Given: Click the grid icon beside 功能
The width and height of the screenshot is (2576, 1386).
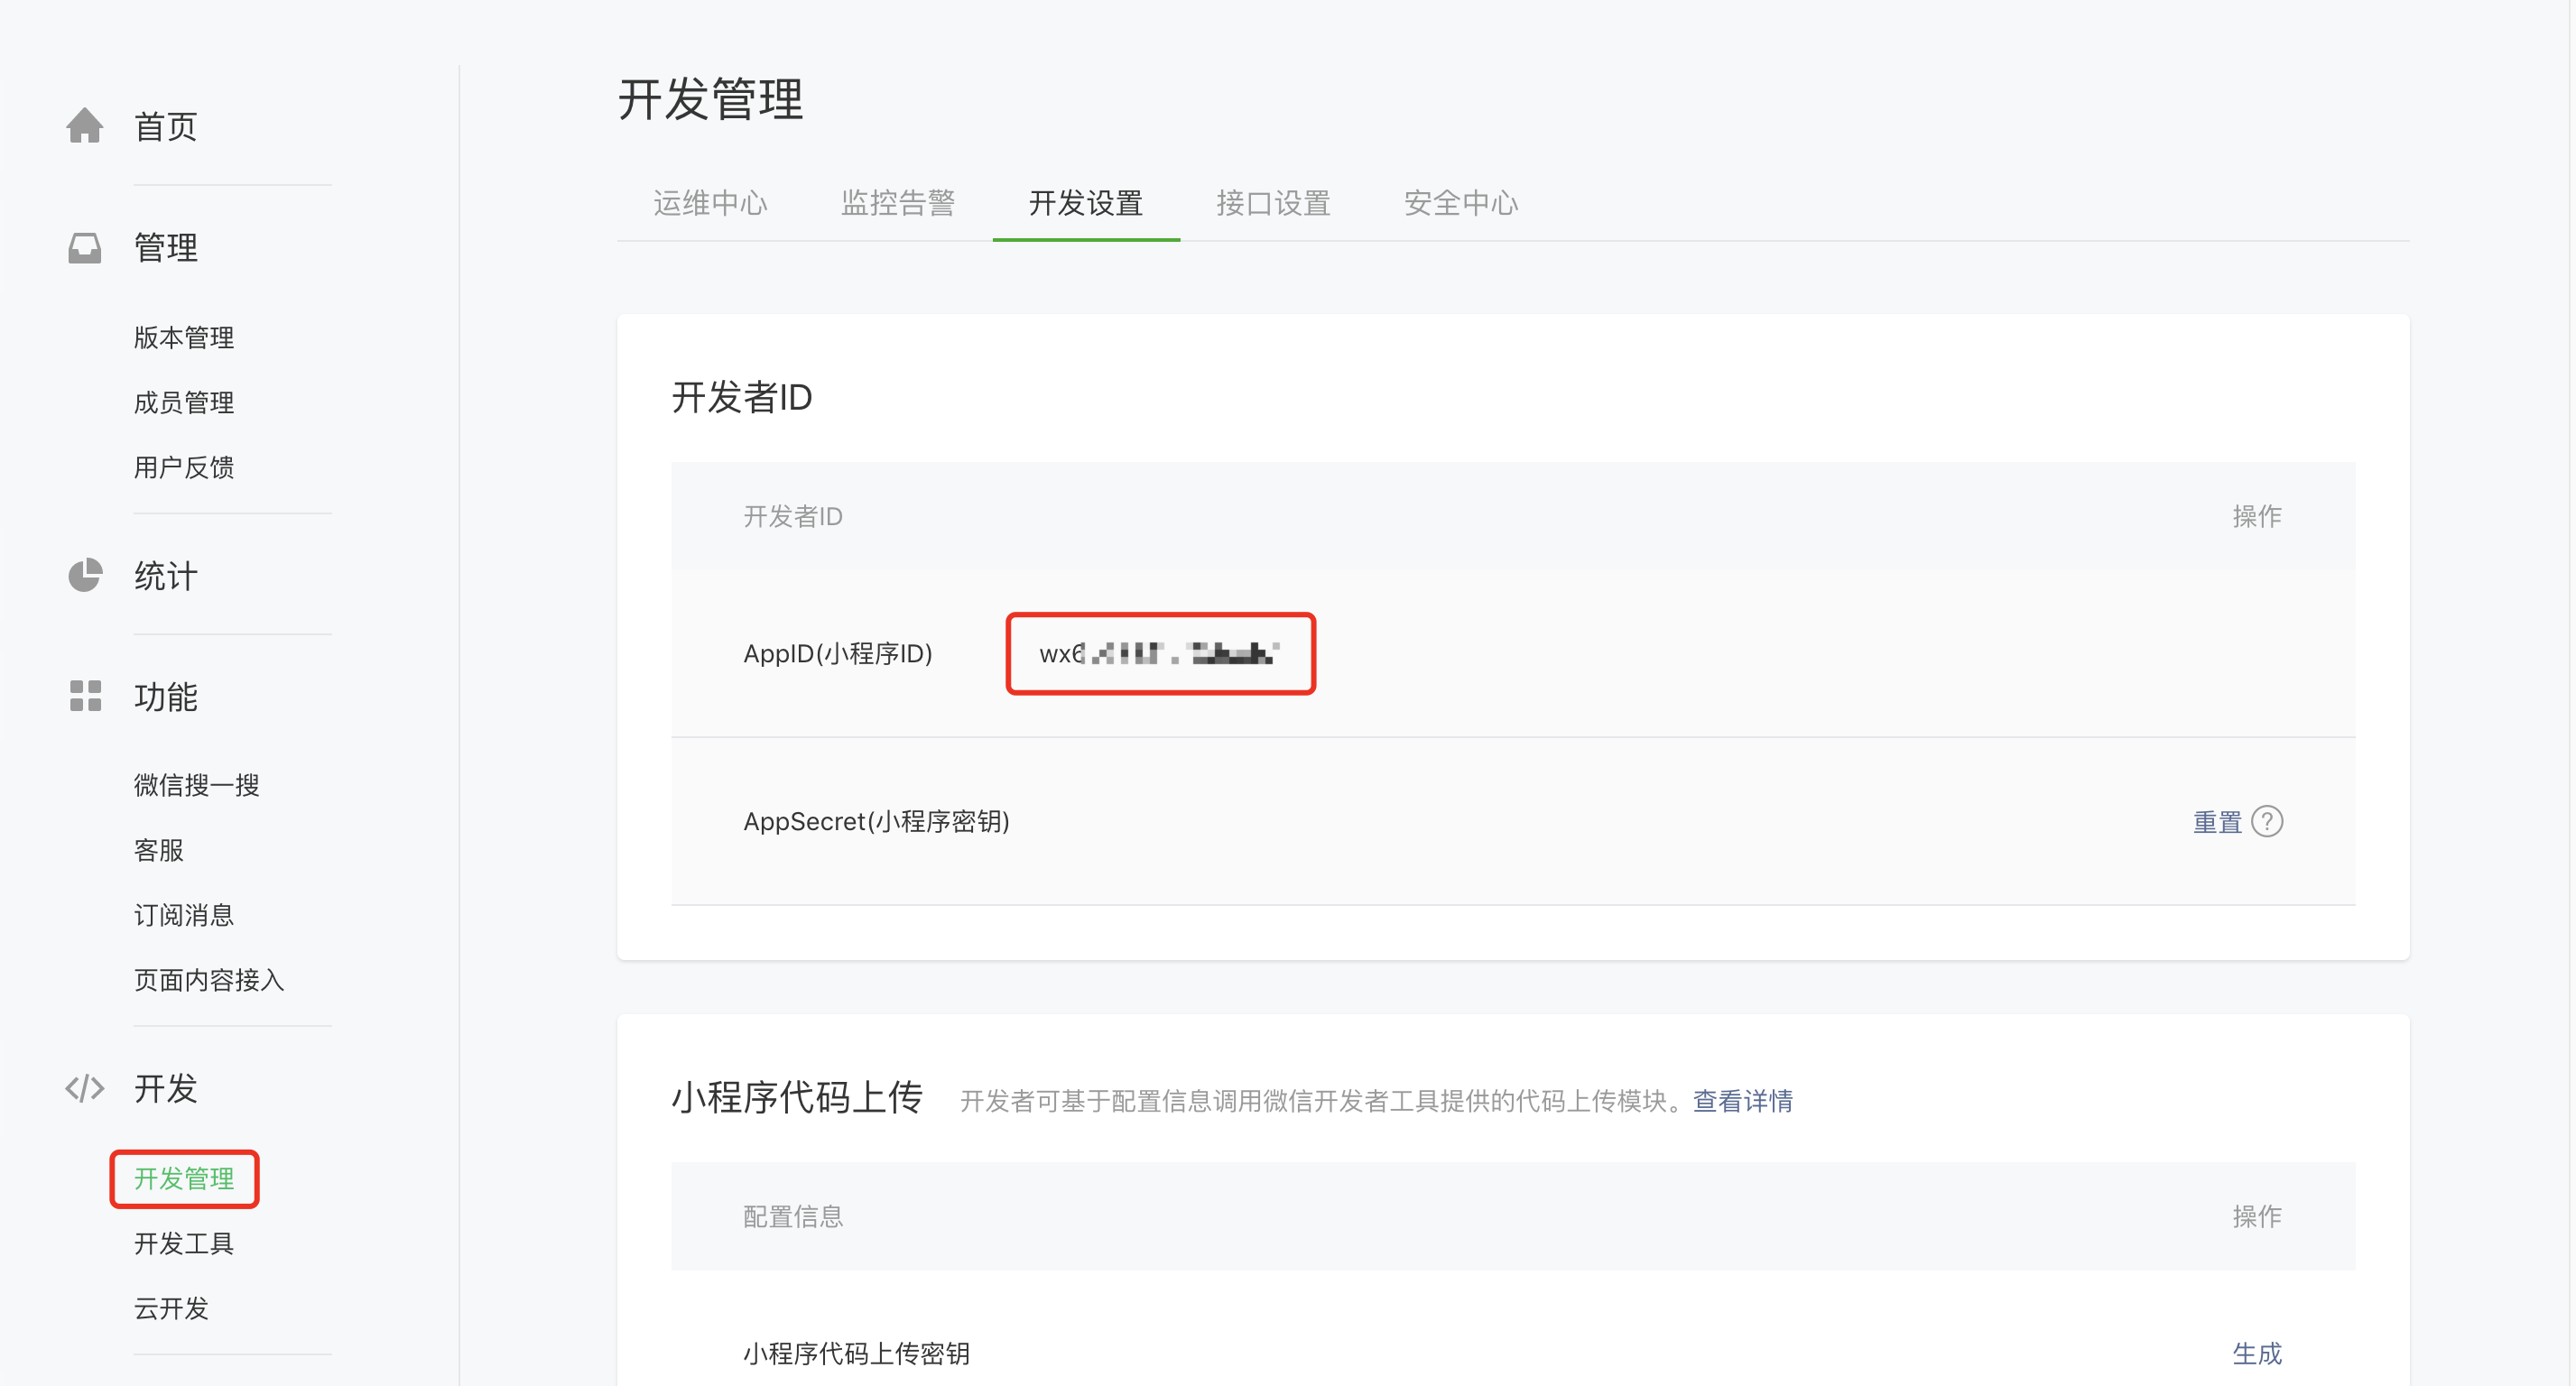Looking at the screenshot, I should pyautogui.click(x=85, y=696).
